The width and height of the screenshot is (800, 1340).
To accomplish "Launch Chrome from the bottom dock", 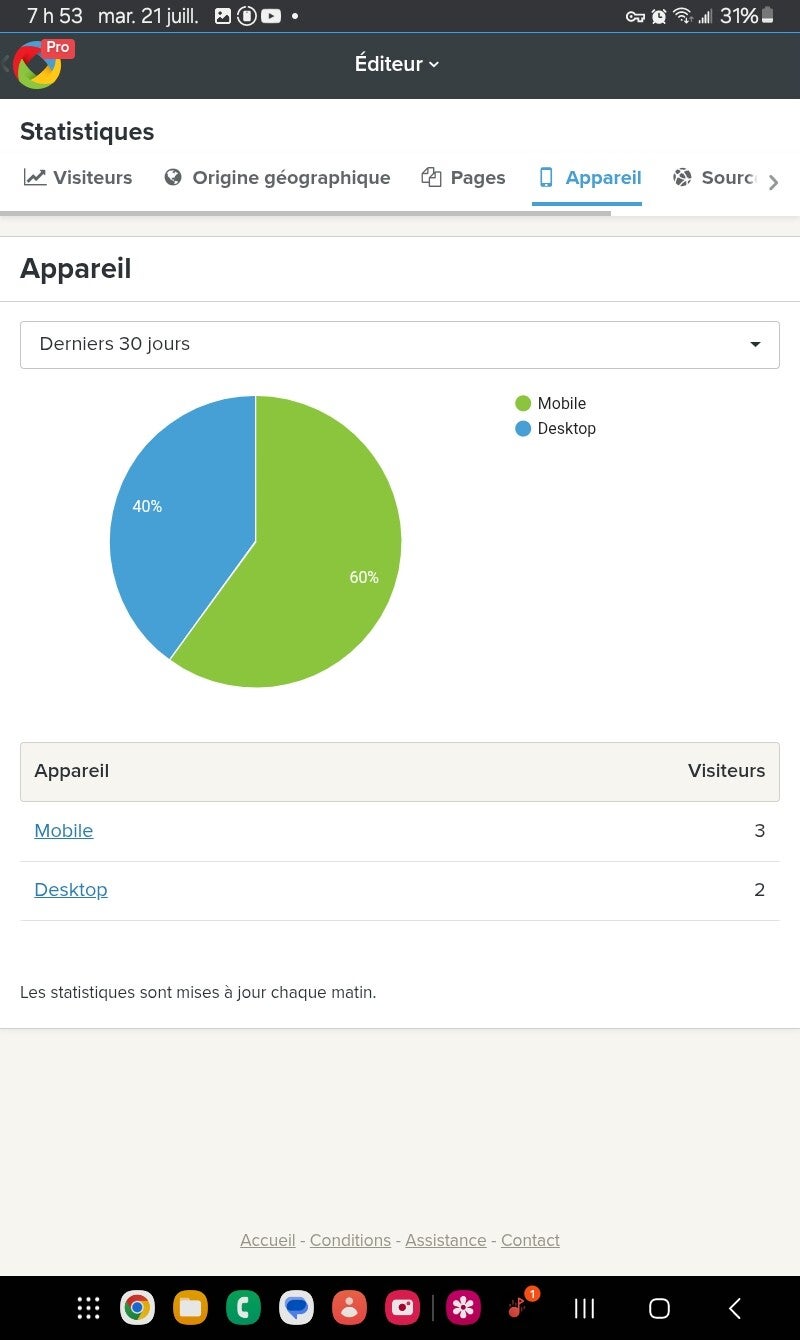I will click(137, 1307).
